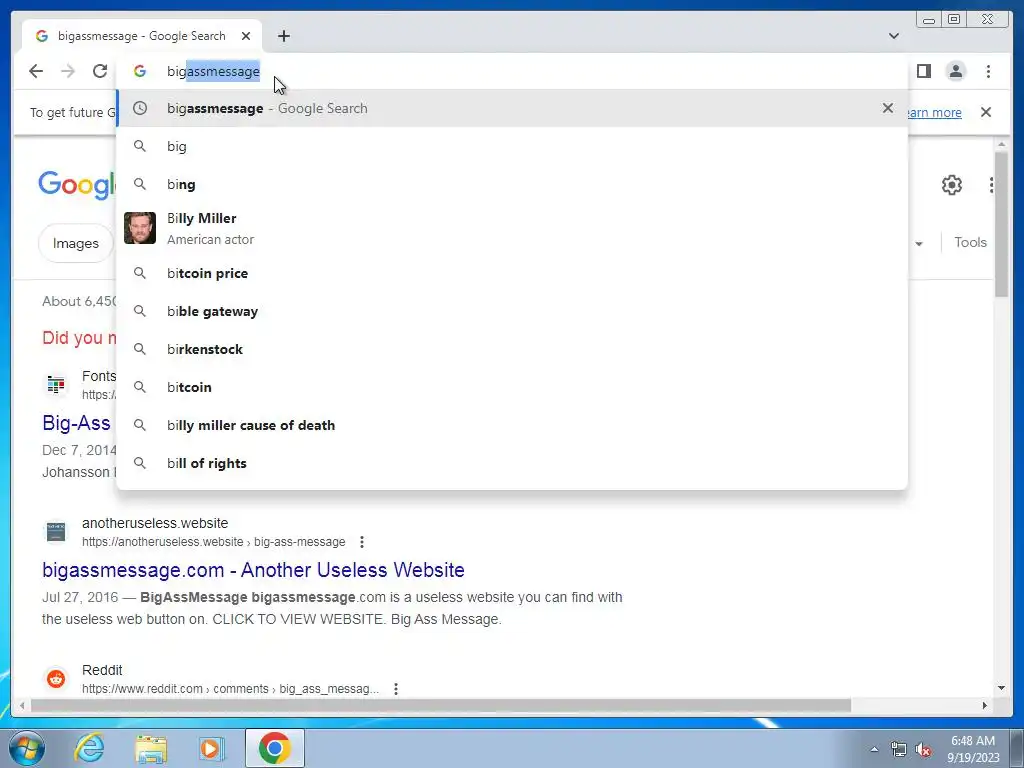Pick the 'birkenstock' suggestion
Image resolution: width=1024 pixels, height=768 pixels.
pos(512,349)
